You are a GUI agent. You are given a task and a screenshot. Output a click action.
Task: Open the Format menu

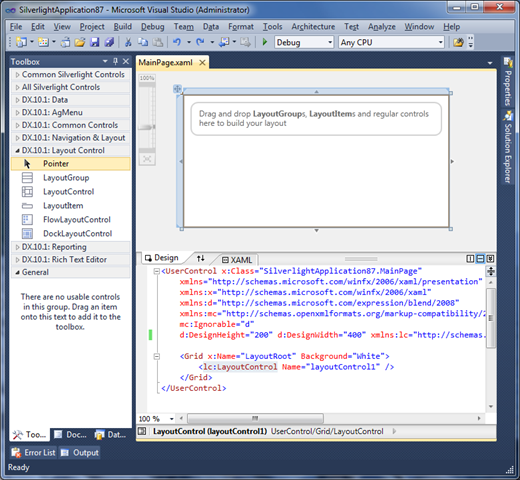[241, 27]
